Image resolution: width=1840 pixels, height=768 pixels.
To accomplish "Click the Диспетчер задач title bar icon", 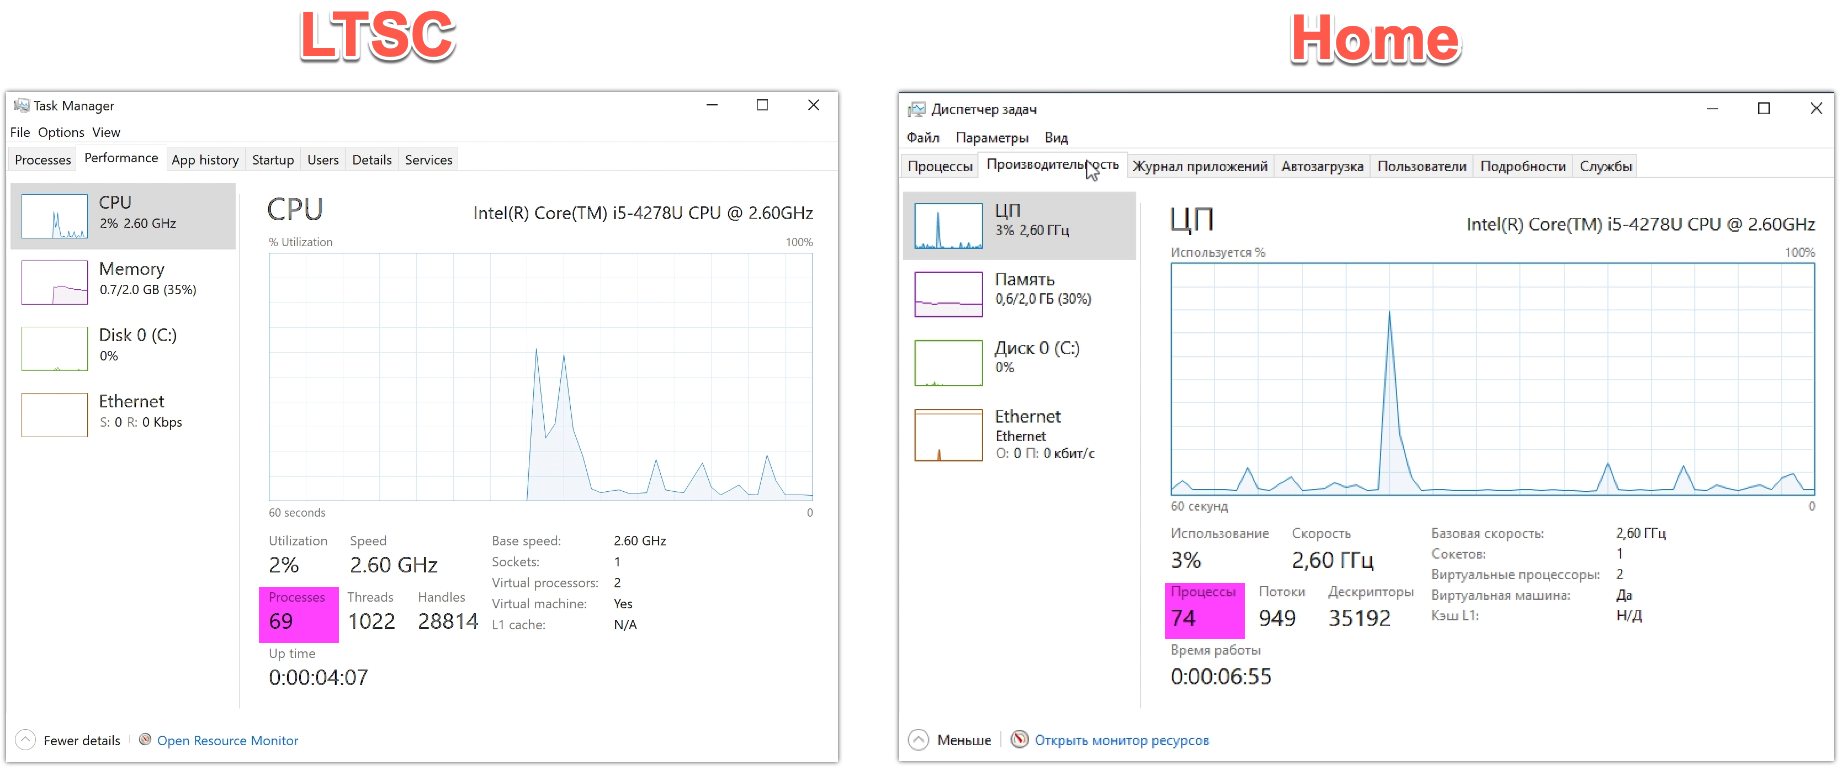I will (916, 109).
